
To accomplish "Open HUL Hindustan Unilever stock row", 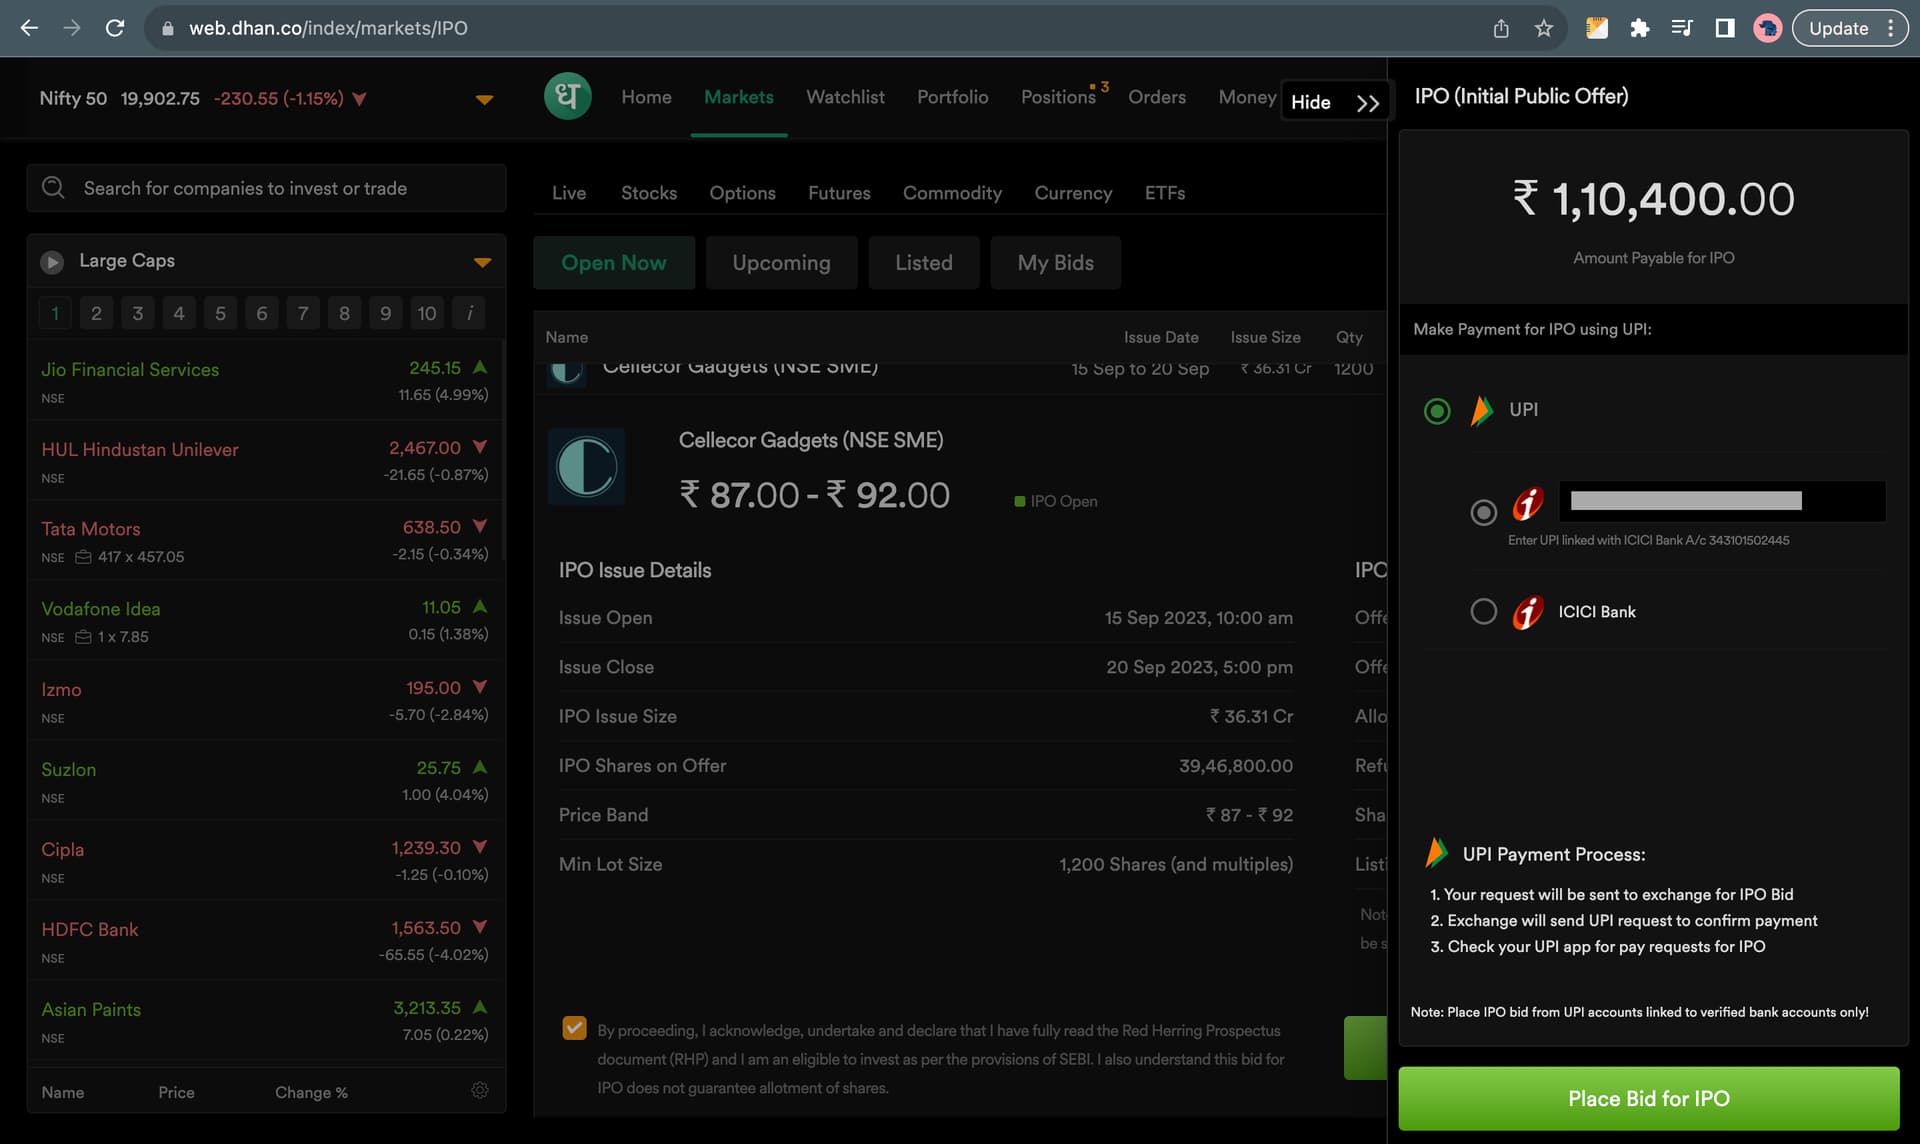I will (265, 461).
